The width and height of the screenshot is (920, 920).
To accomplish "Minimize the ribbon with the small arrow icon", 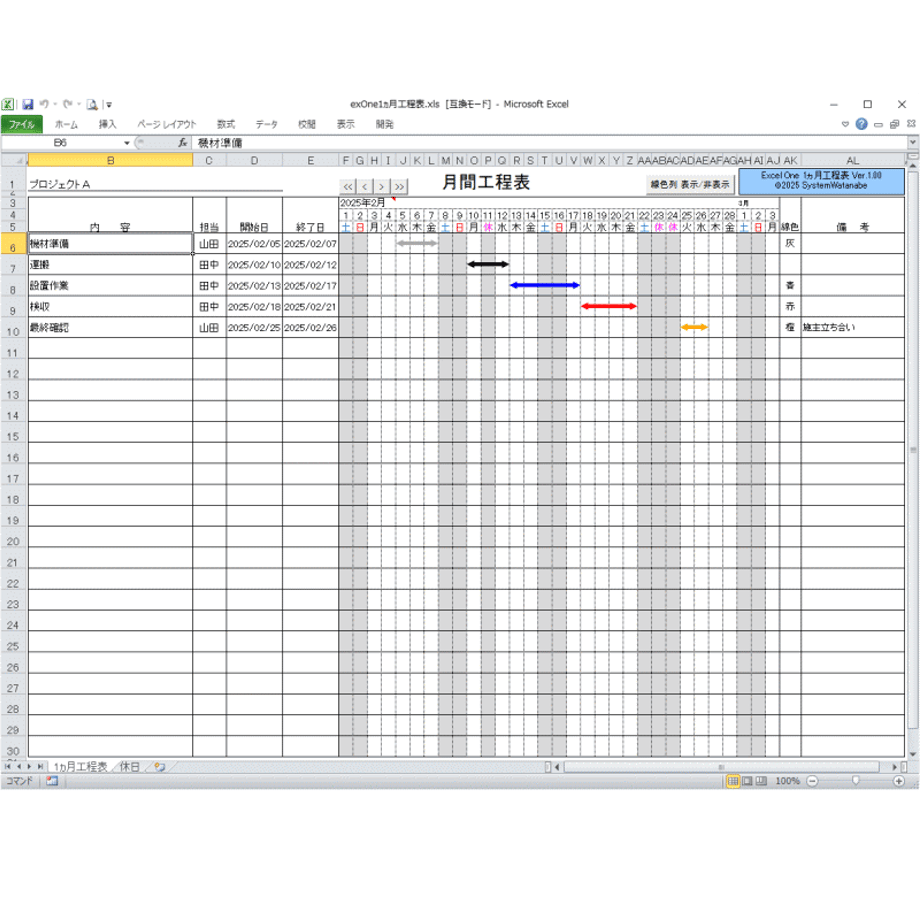I will pos(845,124).
